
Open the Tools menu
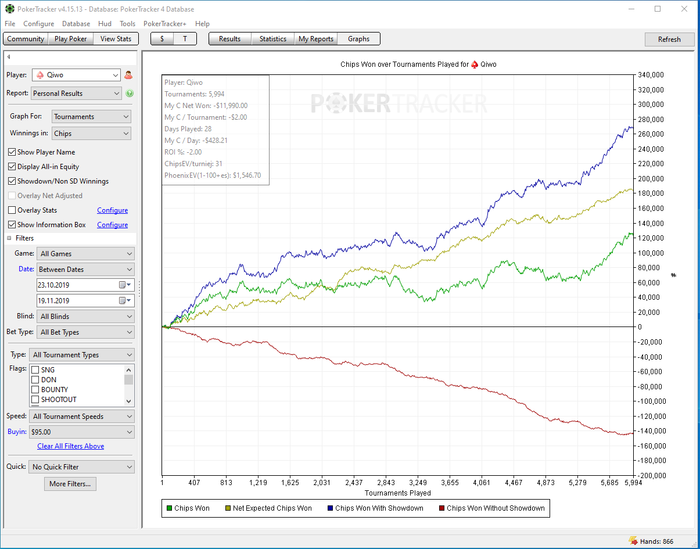coord(127,24)
